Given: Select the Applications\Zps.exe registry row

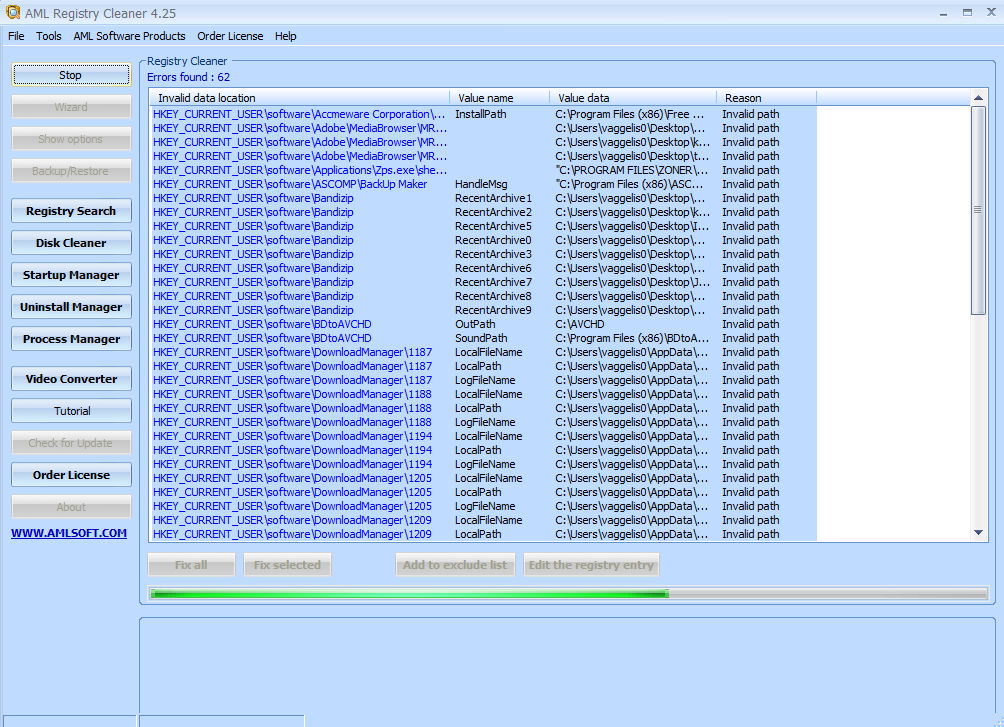Looking at the screenshot, I should 483,170.
